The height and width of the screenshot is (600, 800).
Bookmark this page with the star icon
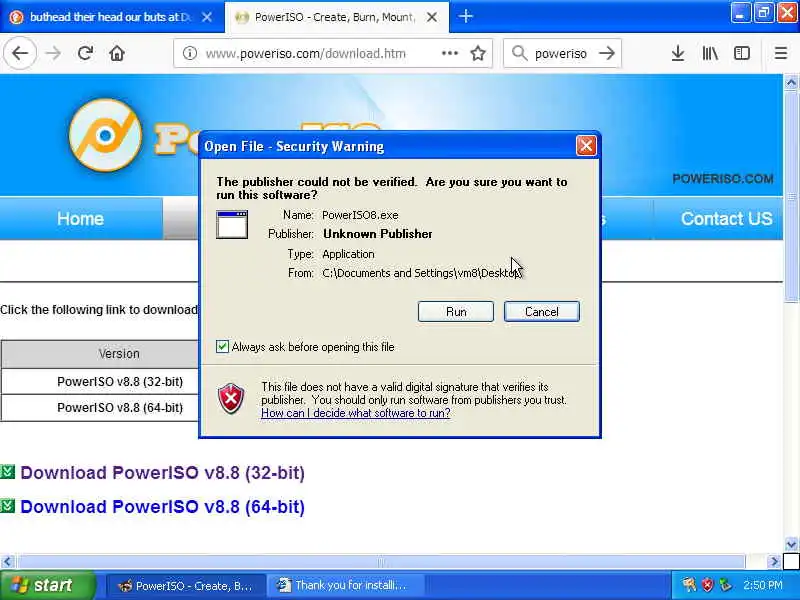tap(478, 53)
